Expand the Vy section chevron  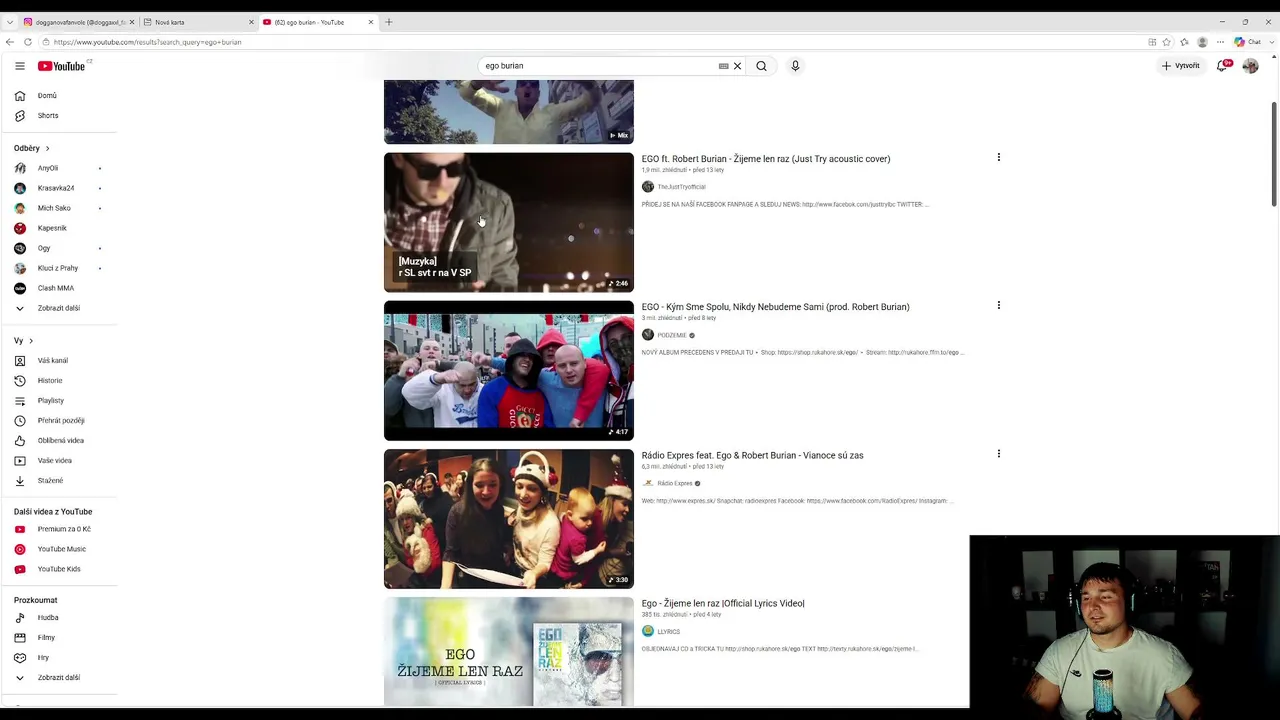pos(31,341)
